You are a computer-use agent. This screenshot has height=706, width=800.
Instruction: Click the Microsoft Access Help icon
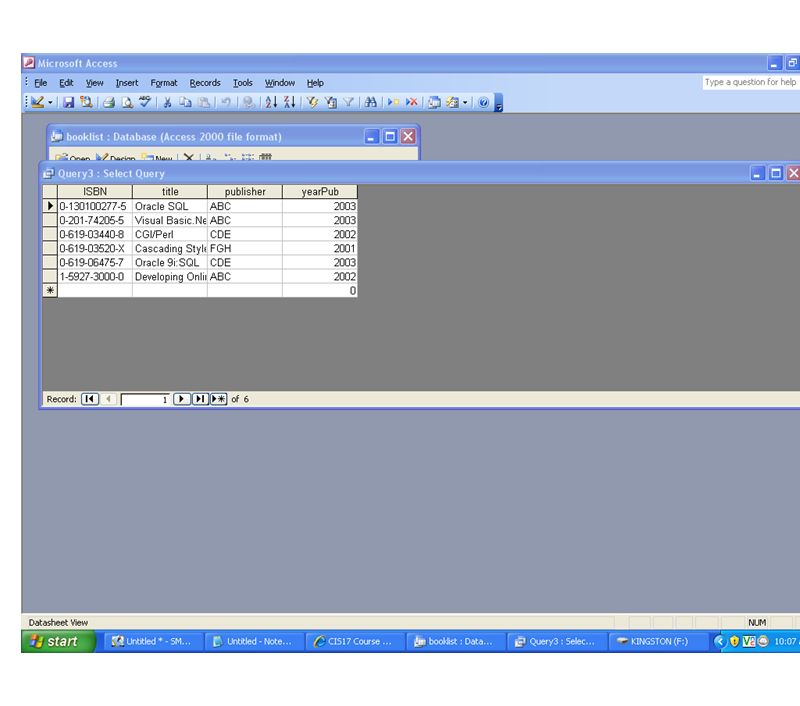coord(483,103)
